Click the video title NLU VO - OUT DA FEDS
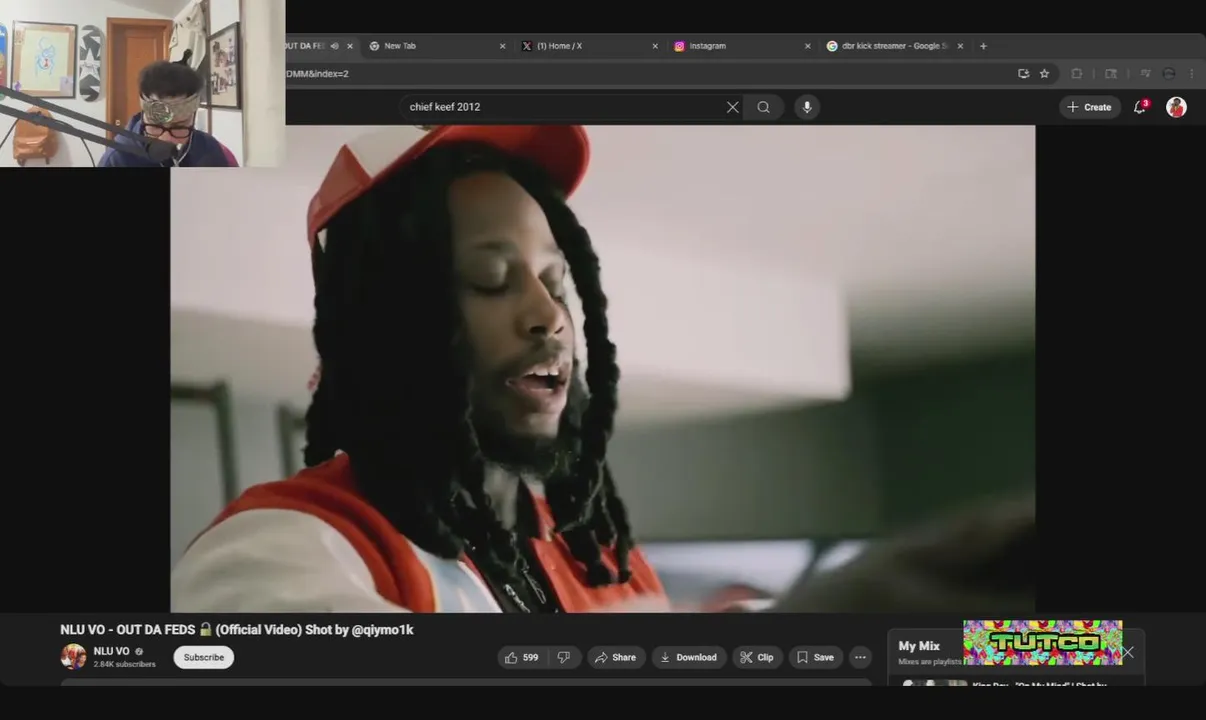This screenshot has width=1206, height=720. point(237,630)
